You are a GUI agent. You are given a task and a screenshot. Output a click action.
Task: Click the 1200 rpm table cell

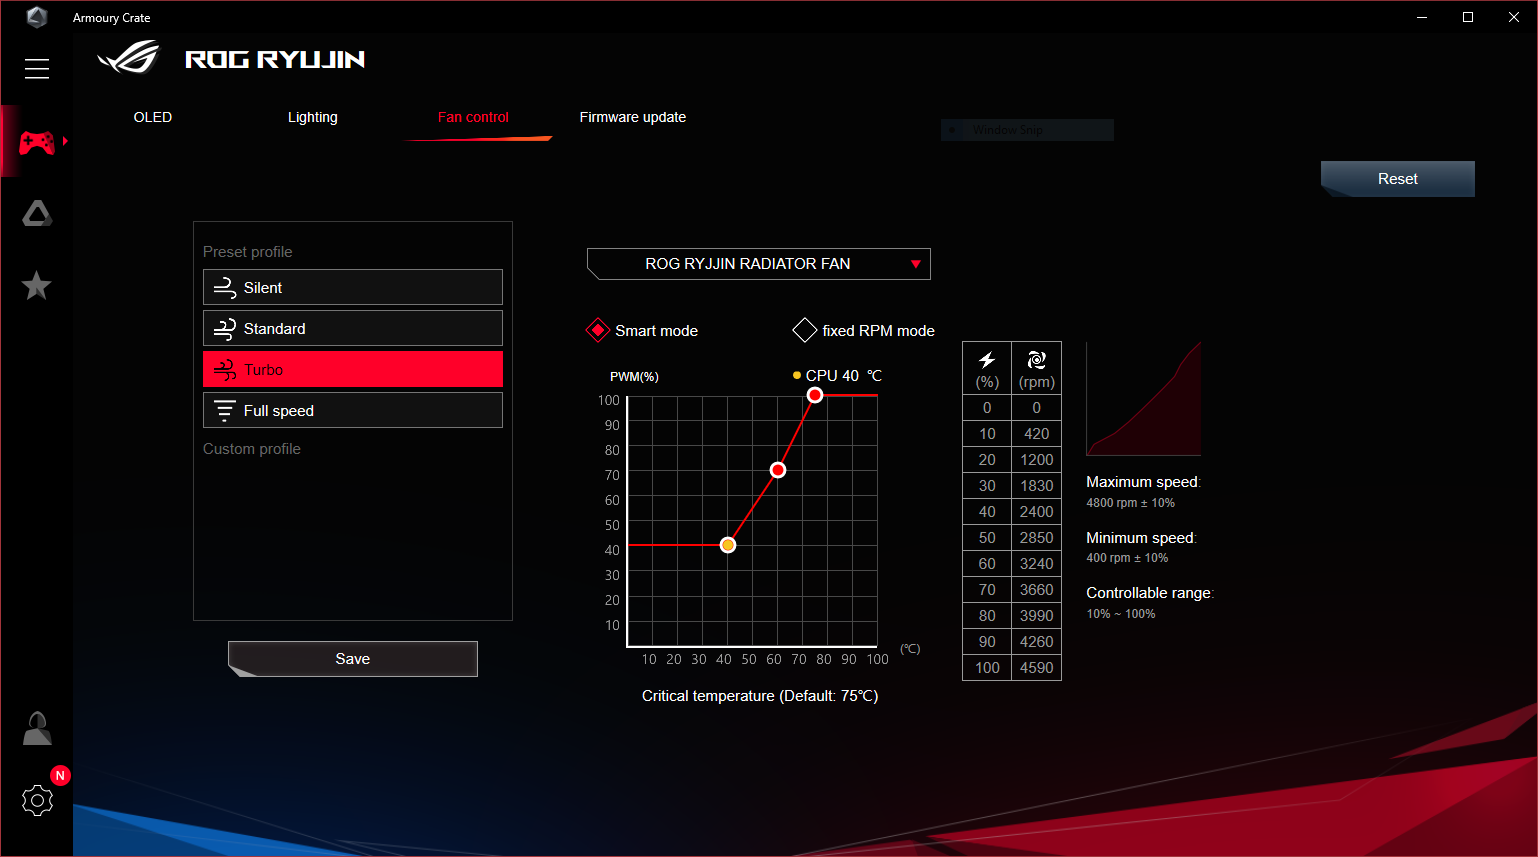coord(1037,459)
